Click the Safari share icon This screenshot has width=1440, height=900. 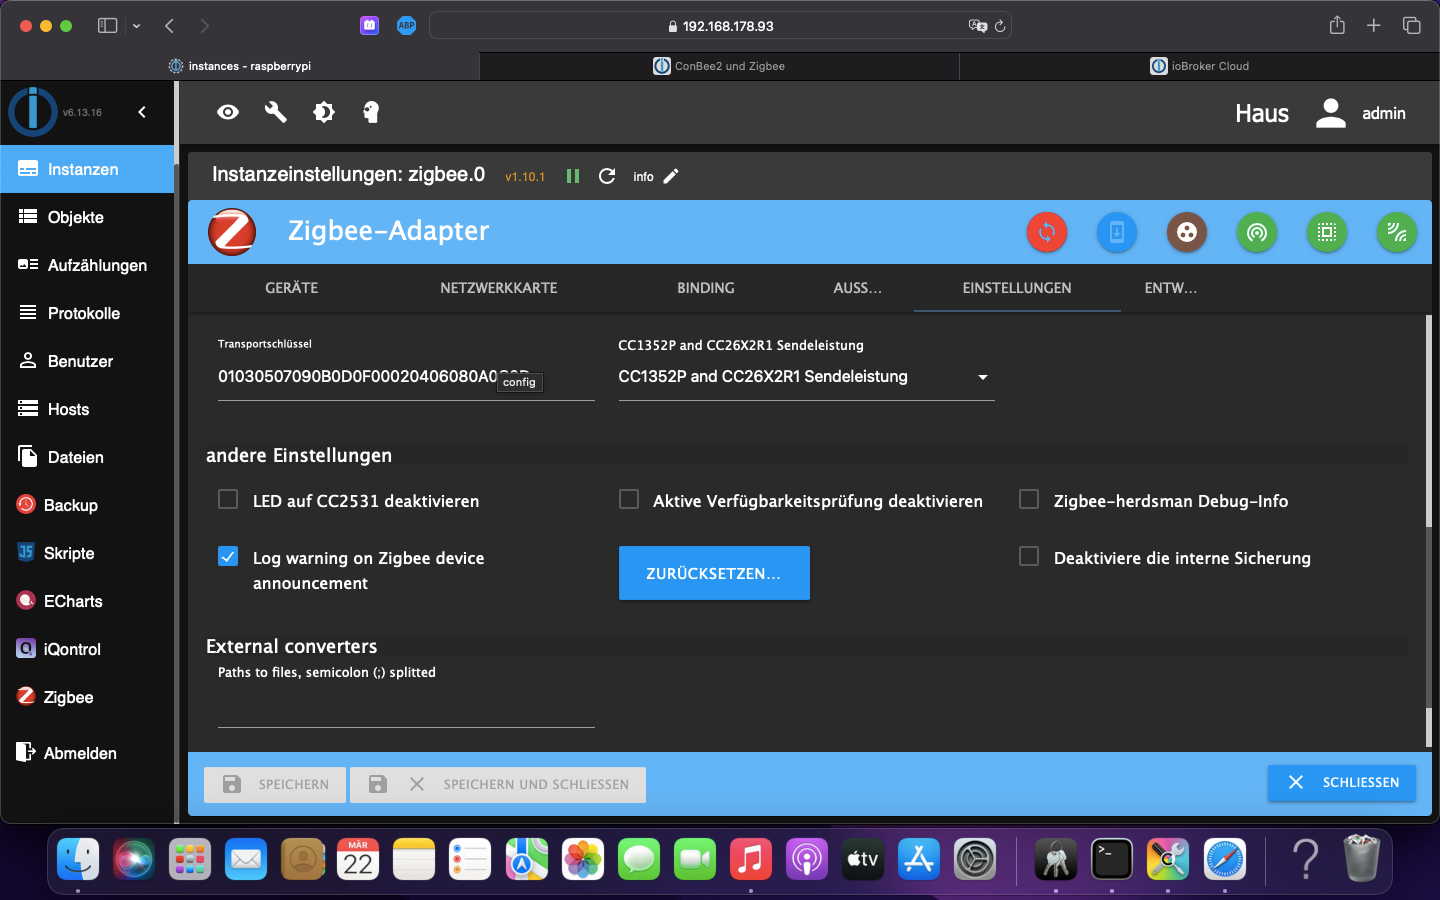point(1337,26)
